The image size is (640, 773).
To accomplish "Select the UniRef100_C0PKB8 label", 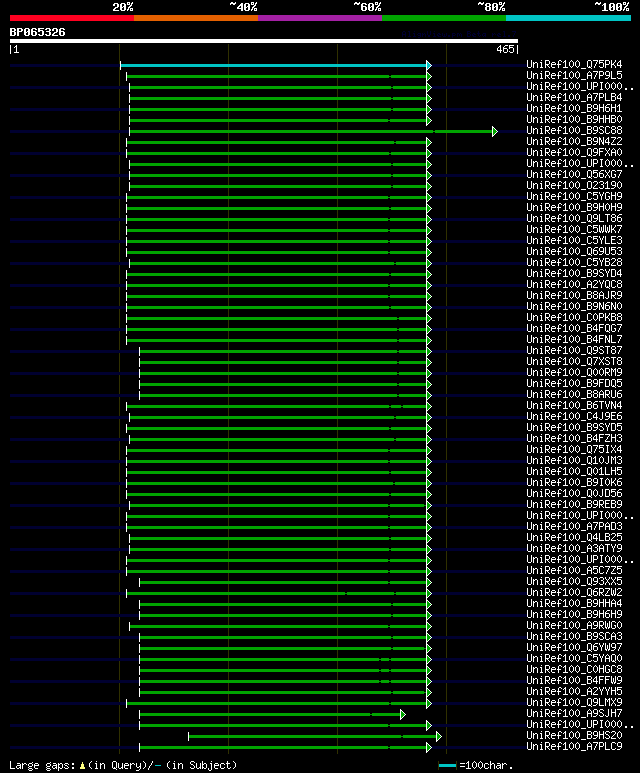I will 574,317.
